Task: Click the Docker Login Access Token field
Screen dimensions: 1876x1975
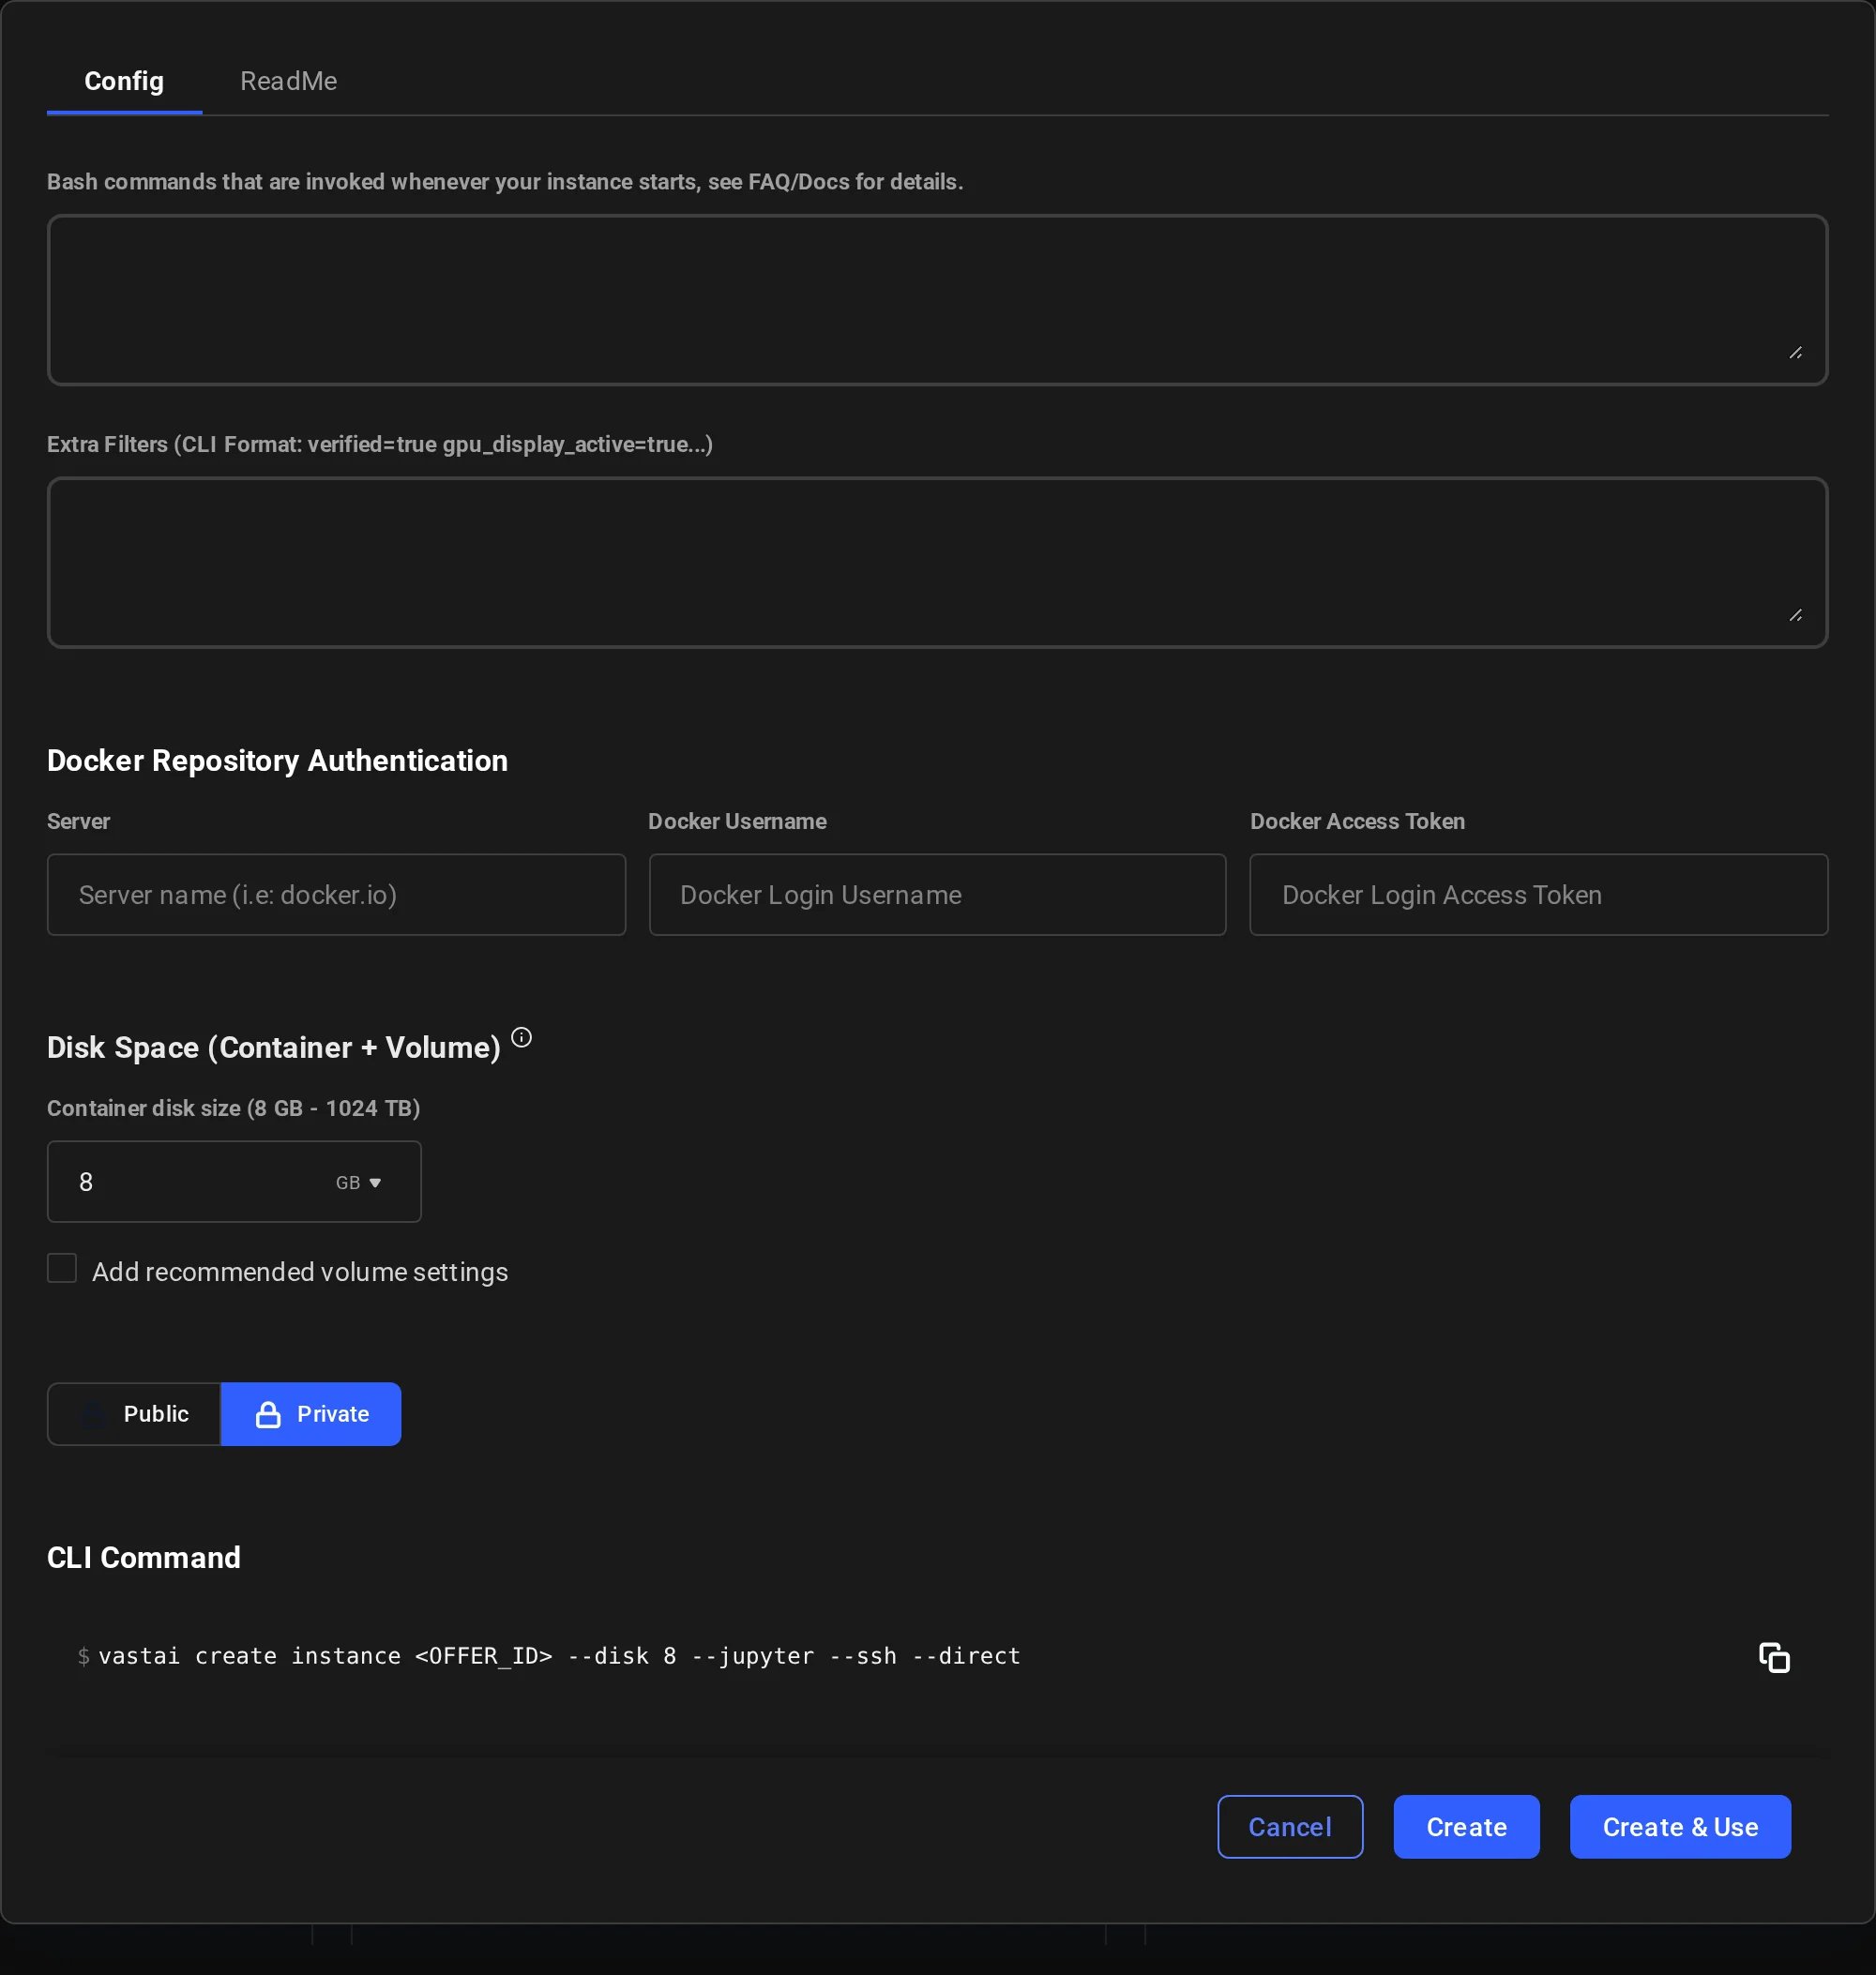Action: point(1538,894)
